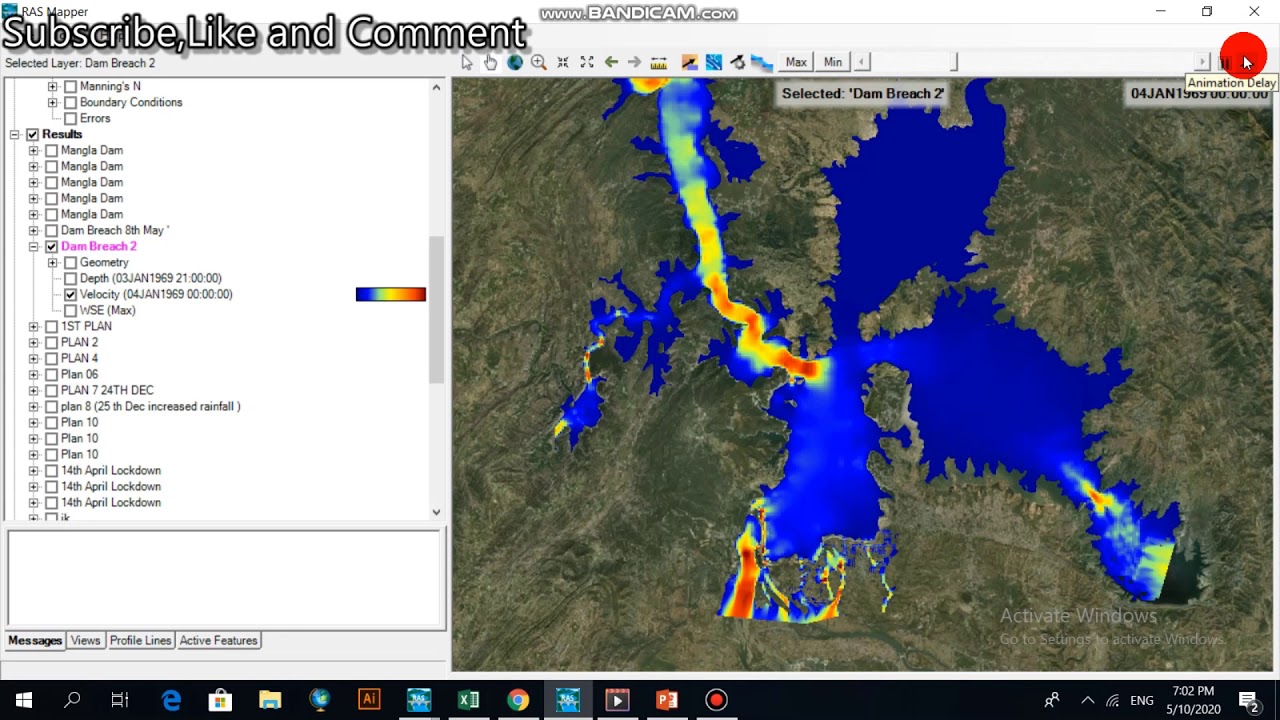Check the WSE (Max) layer checkbox
1280x720 pixels.
70,310
